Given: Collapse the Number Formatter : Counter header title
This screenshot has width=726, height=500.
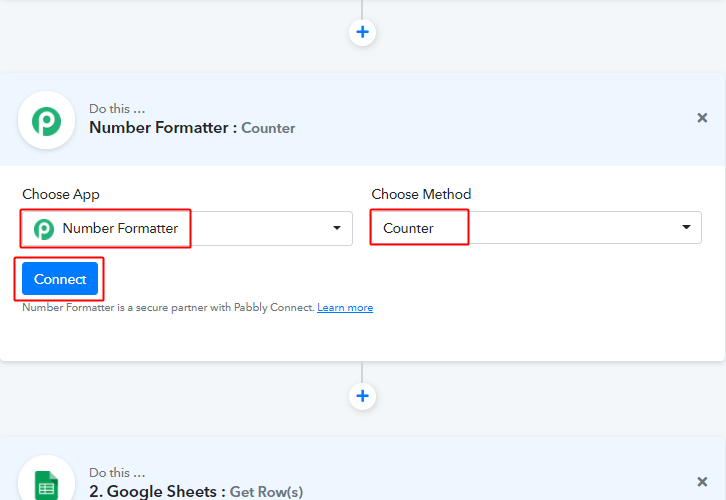Looking at the screenshot, I should tap(192, 128).
